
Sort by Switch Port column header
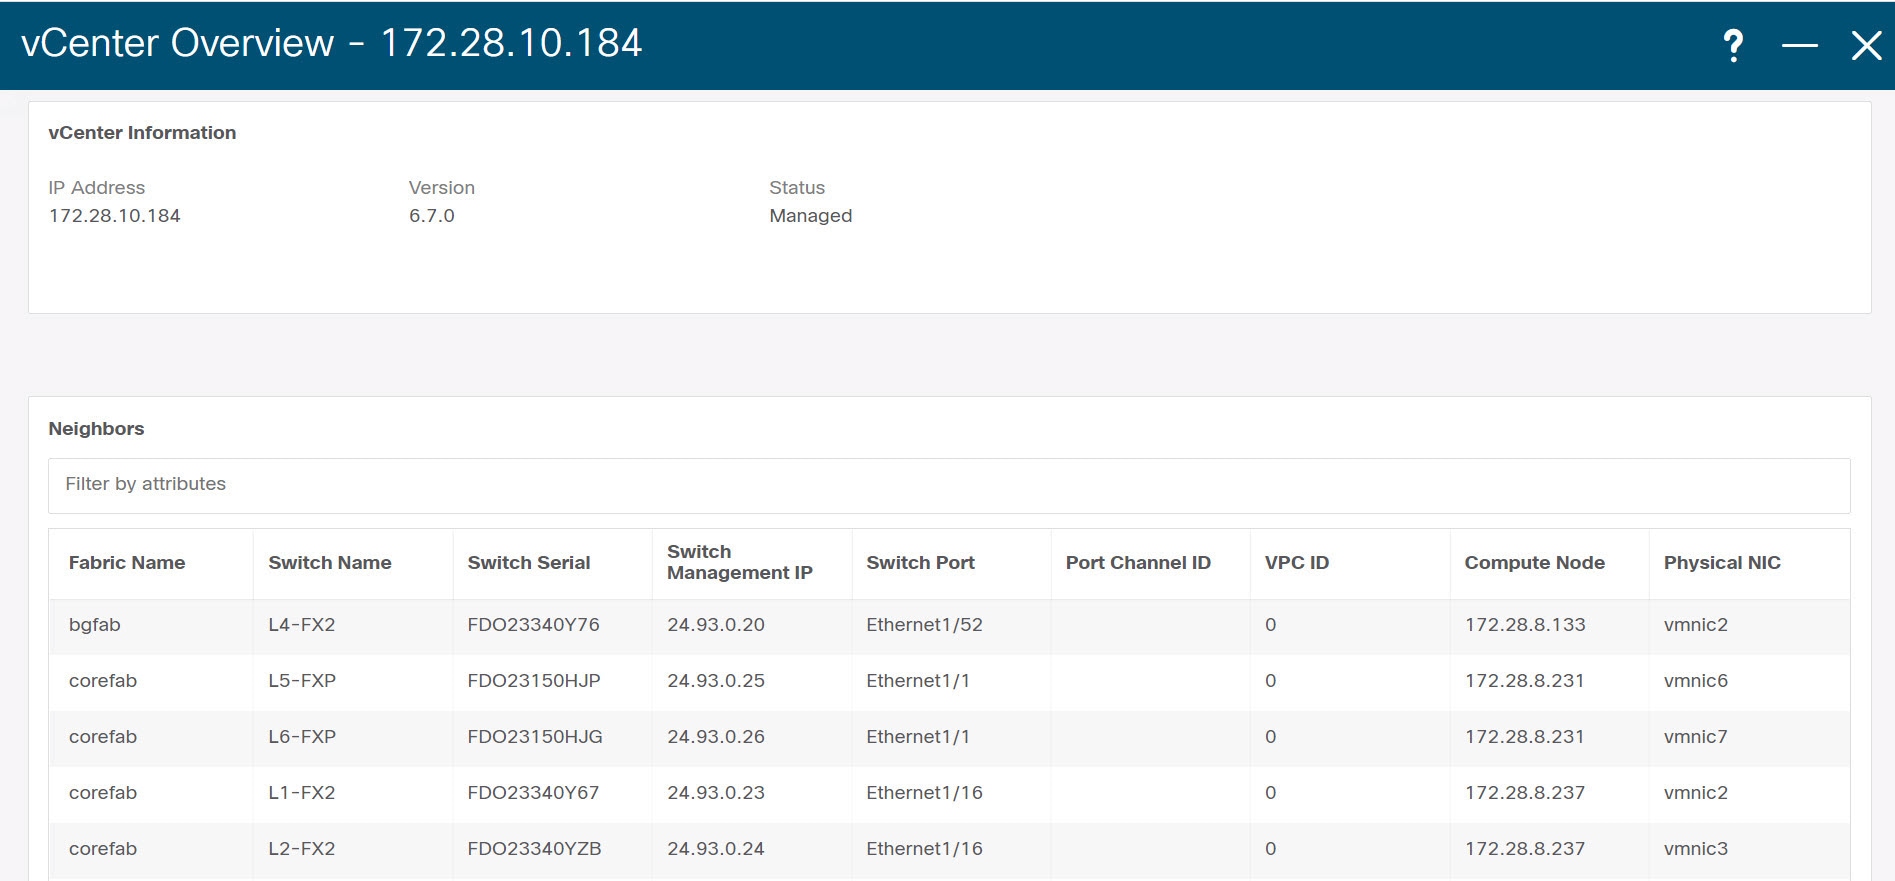pyautogui.click(x=920, y=563)
